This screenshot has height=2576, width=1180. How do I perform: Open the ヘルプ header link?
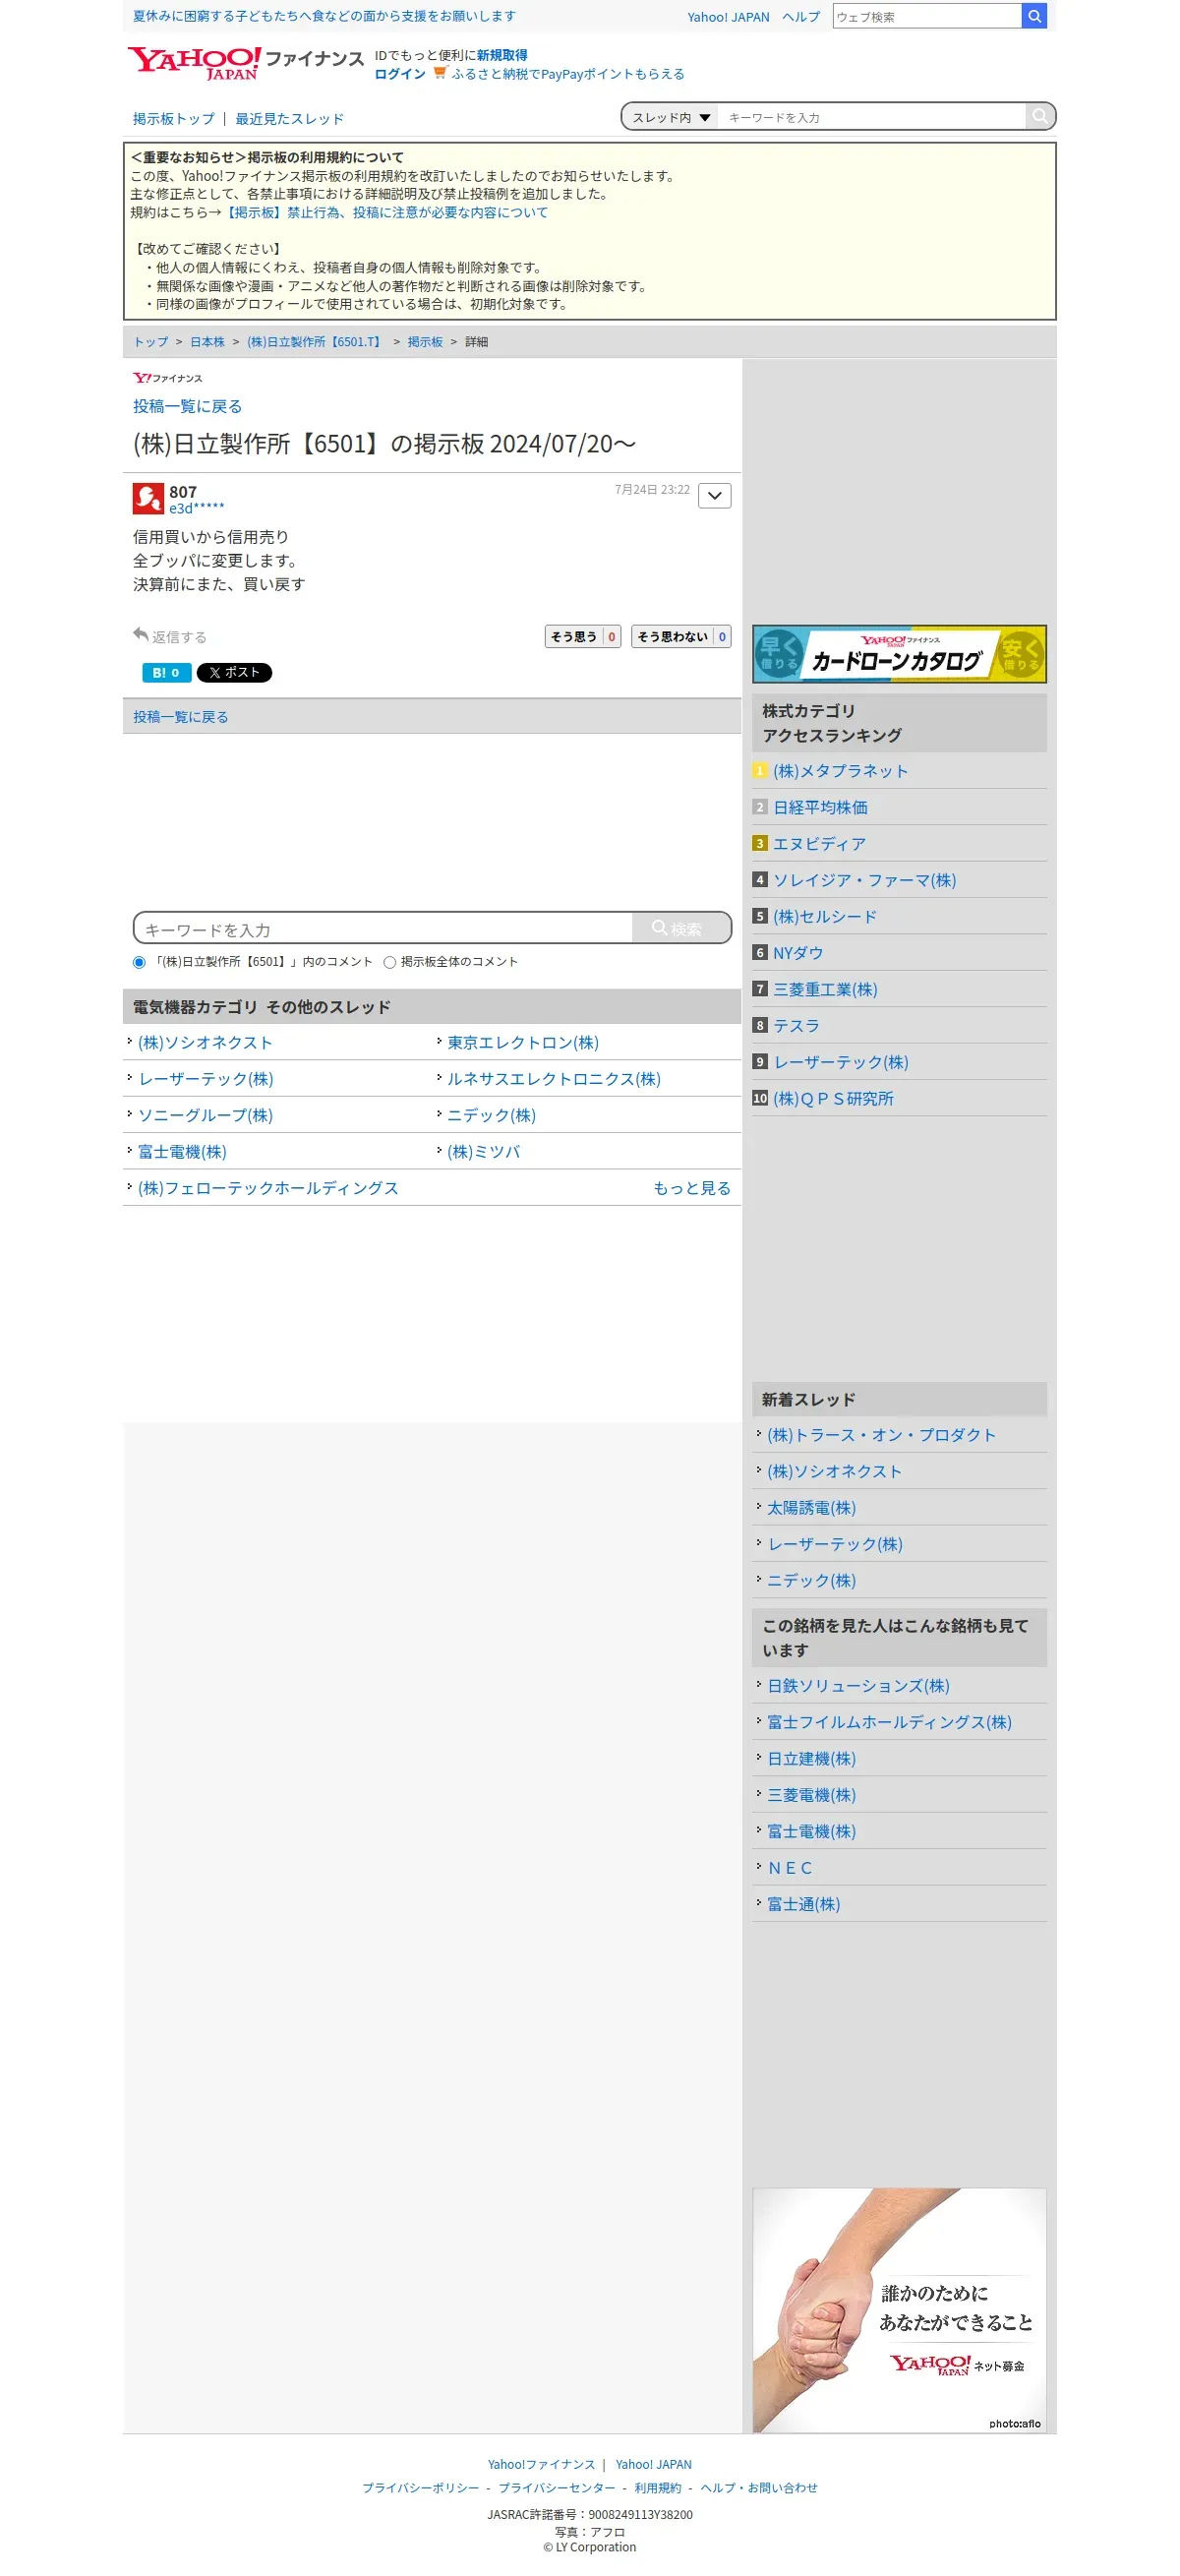801,17
